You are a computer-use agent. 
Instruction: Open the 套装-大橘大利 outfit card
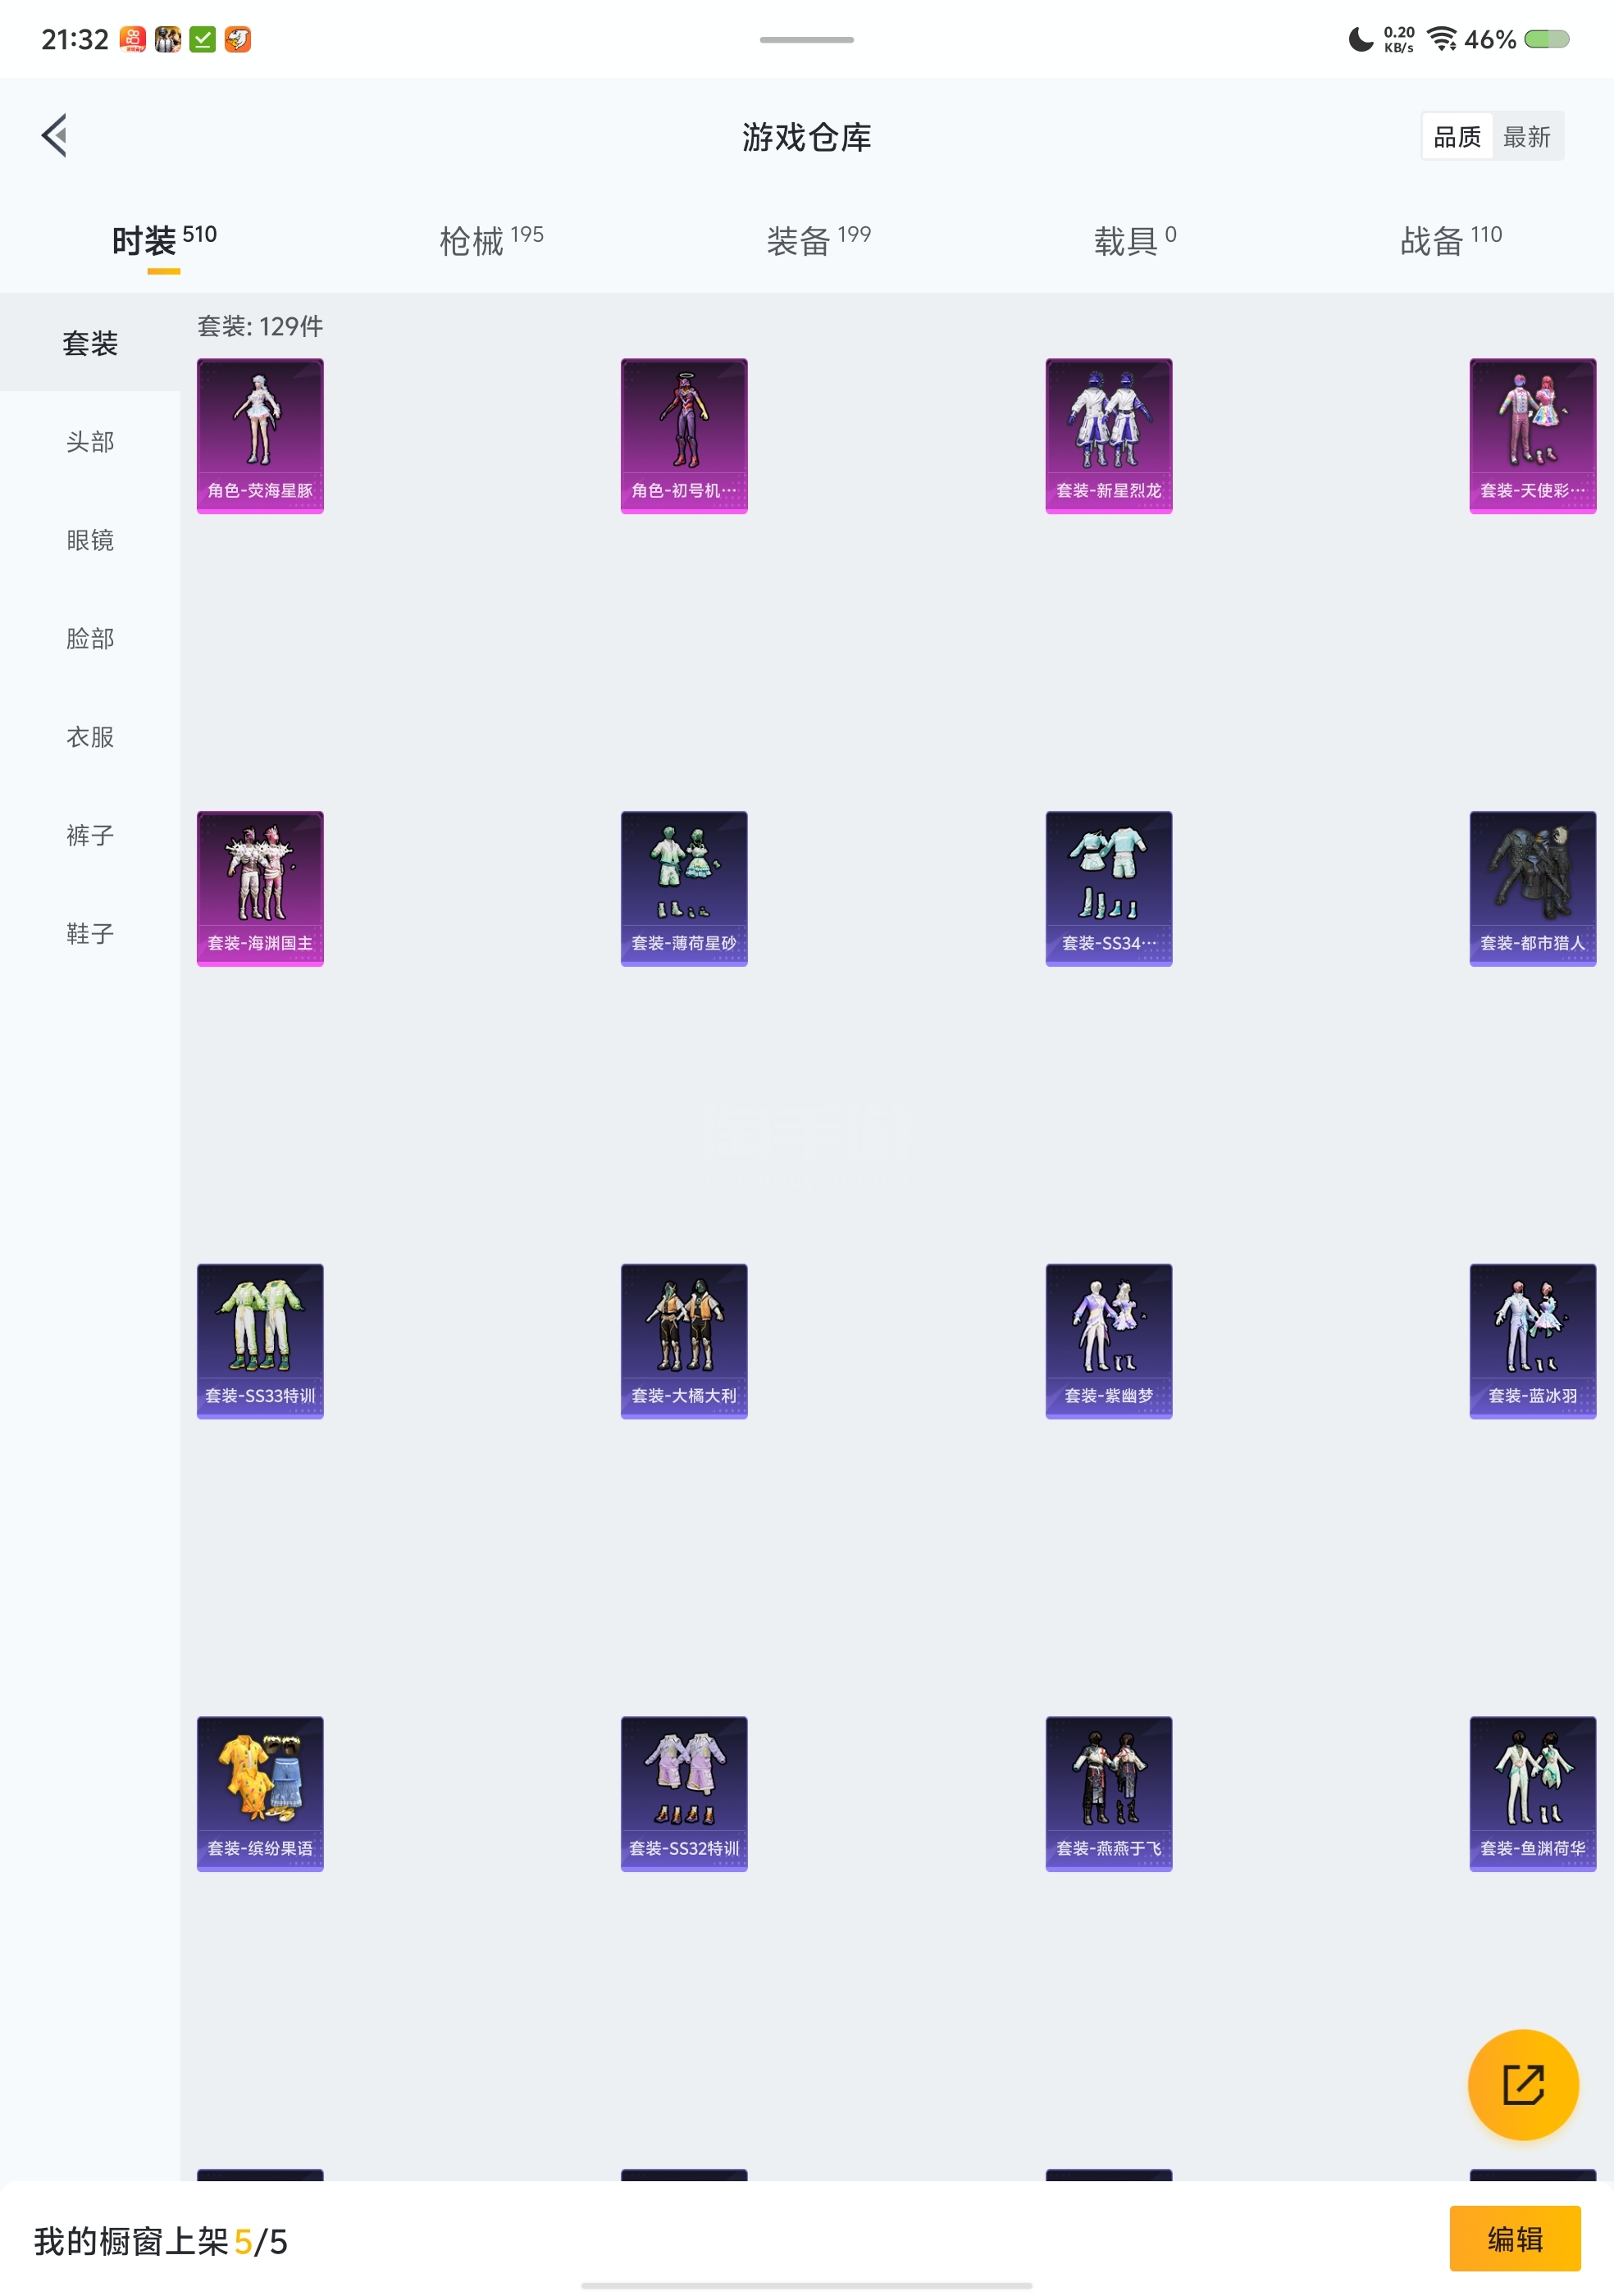[x=684, y=1340]
